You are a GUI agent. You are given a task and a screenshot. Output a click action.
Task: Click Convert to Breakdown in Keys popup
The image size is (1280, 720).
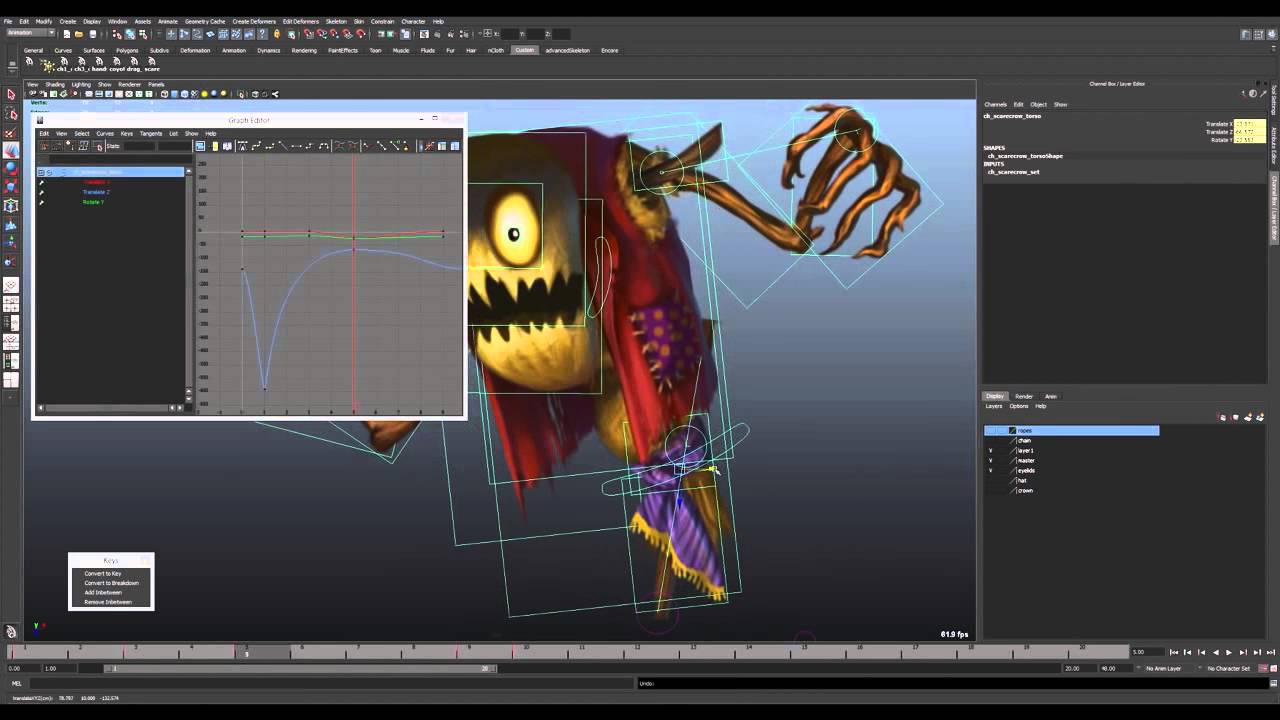coord(111,583)
